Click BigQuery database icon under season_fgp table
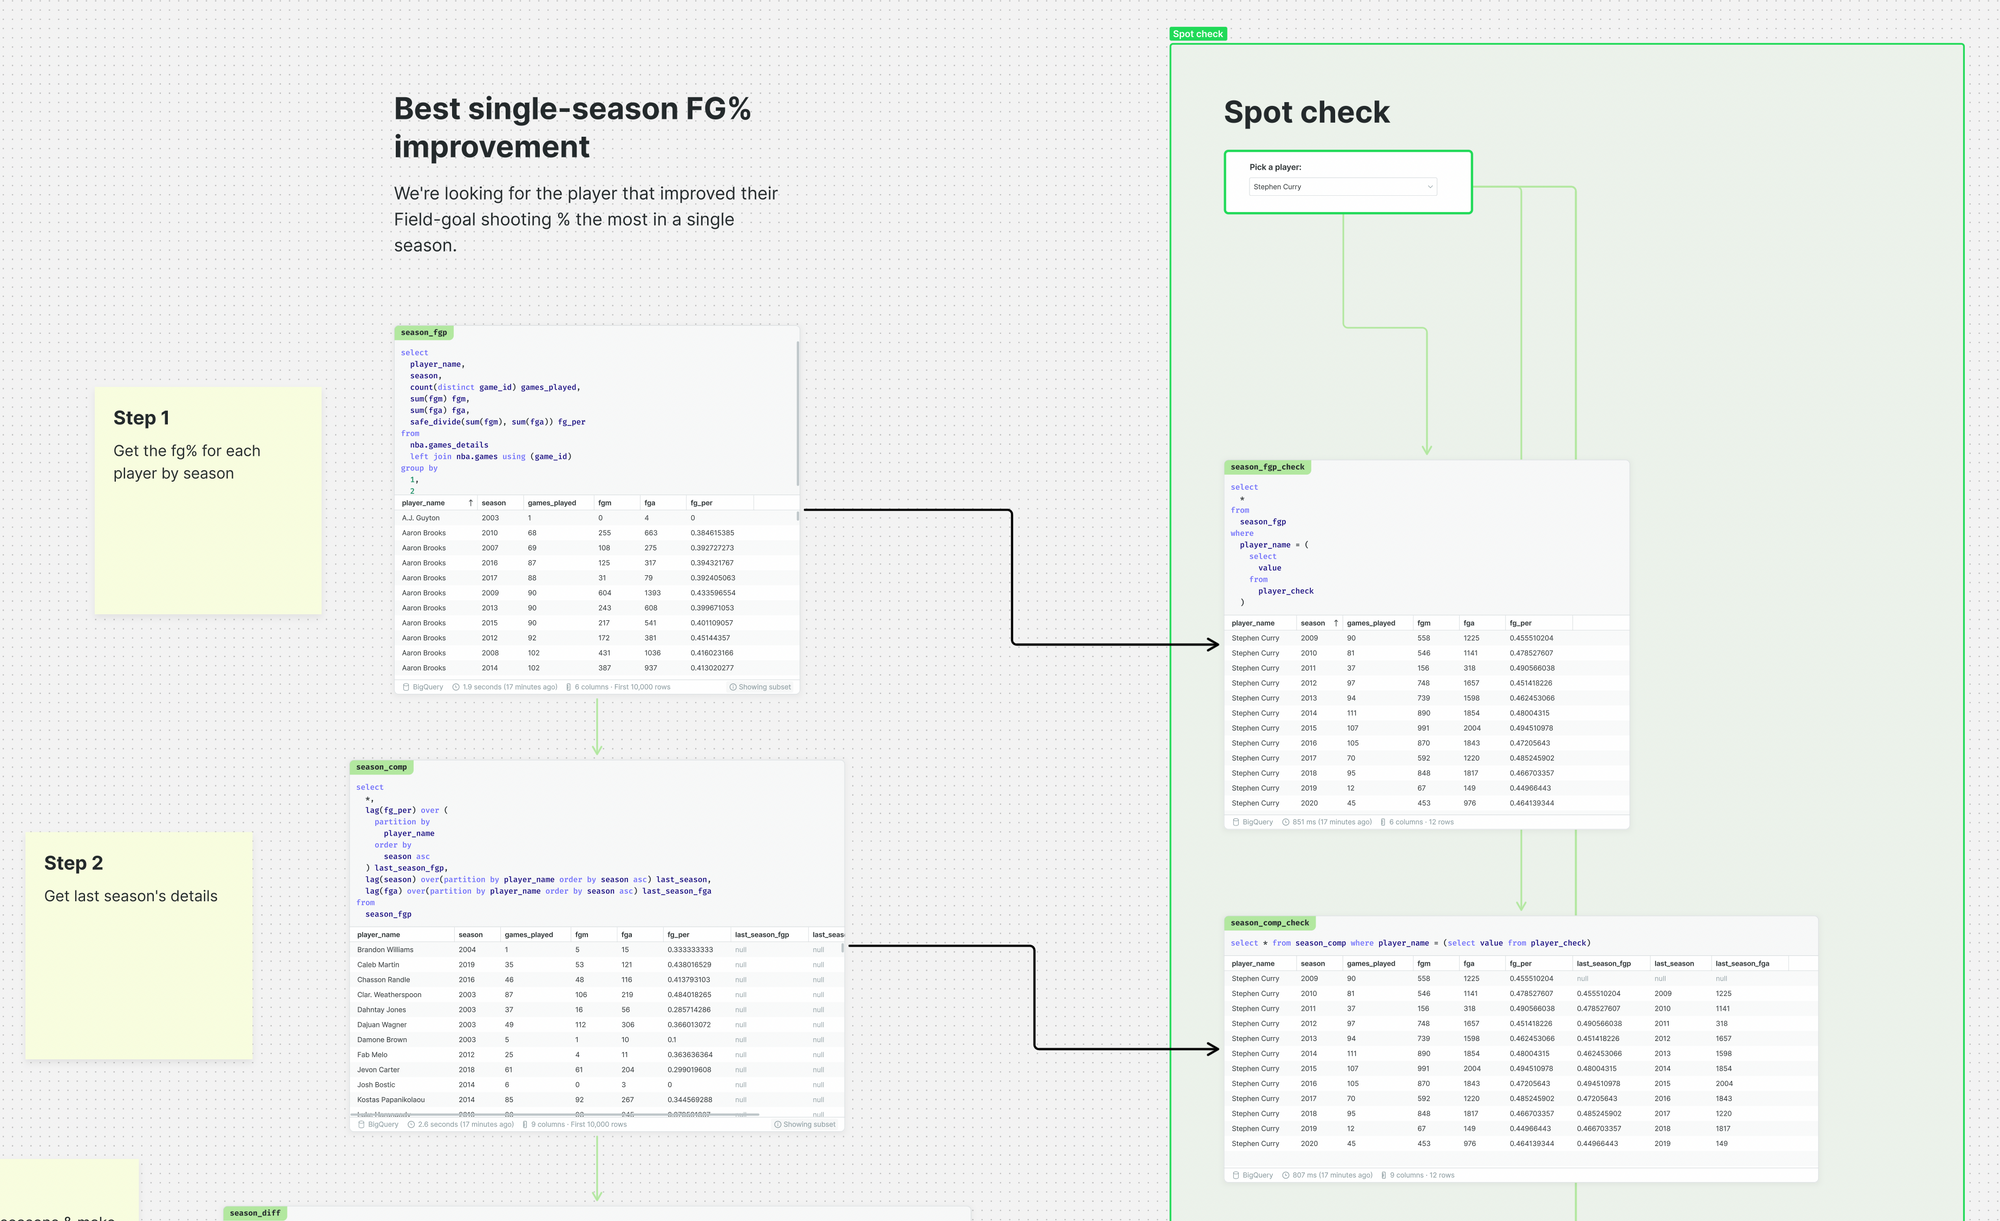The width and height of the screenshot is (2000, 1221). (x=406, y=687)
